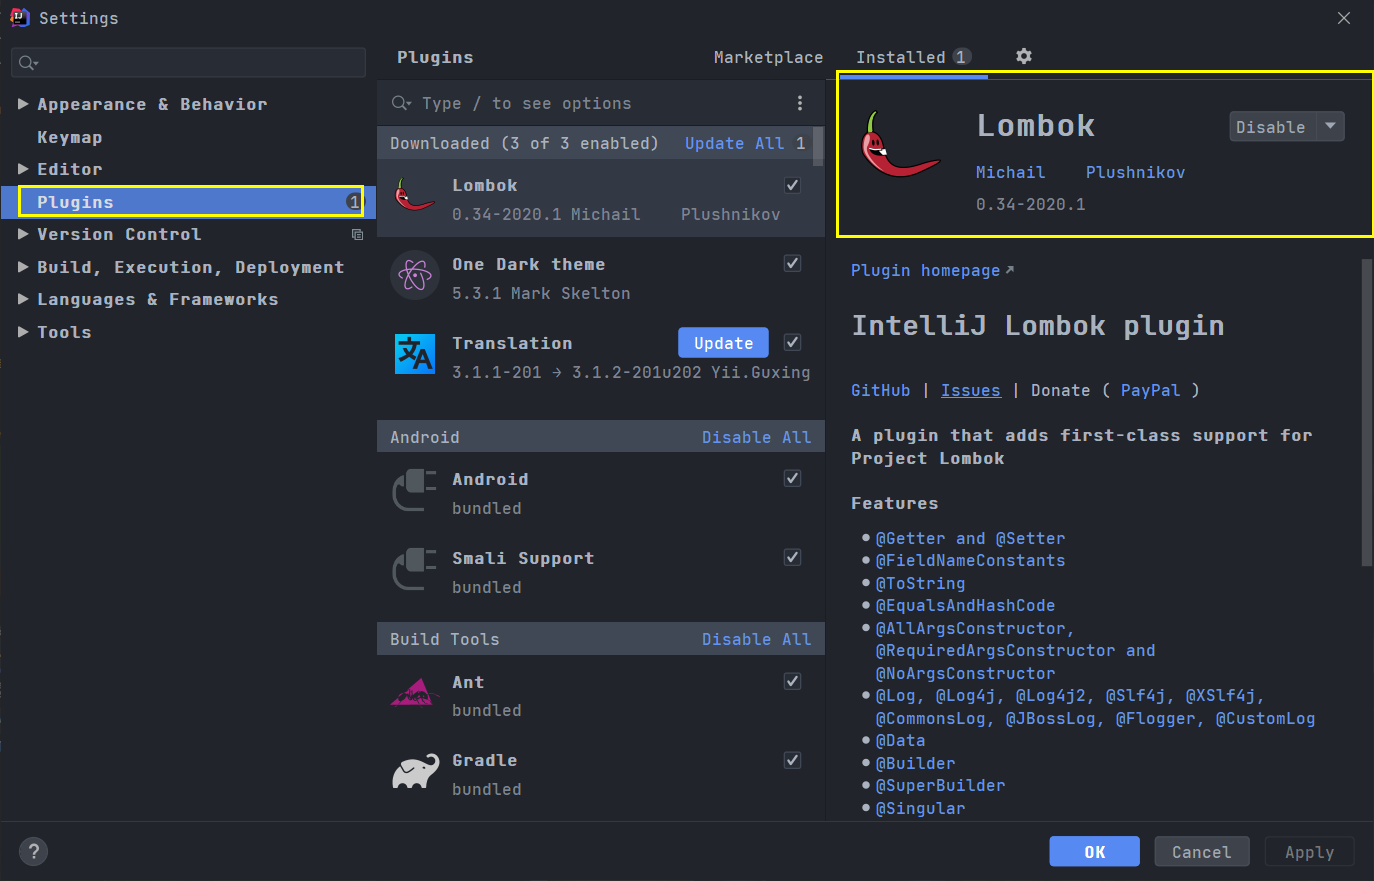Expand Languages & Frameworks node
Screen dimensions: 1374x881
[x=23, y=299]
